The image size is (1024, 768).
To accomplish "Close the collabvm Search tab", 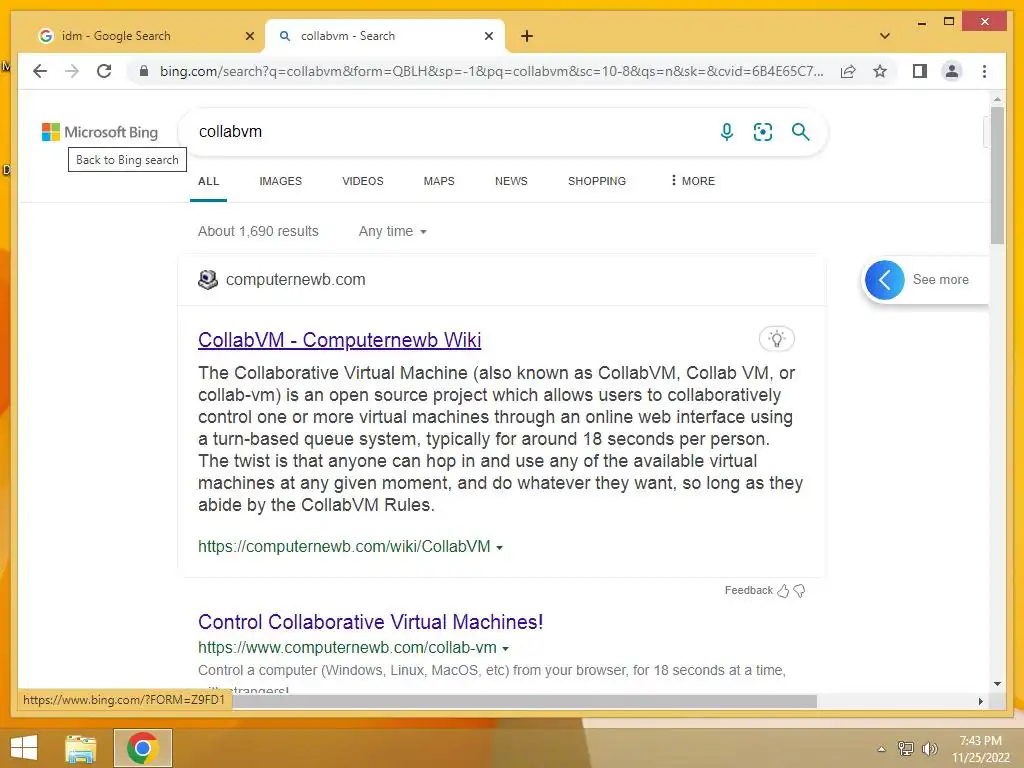I will pos(488,36).
